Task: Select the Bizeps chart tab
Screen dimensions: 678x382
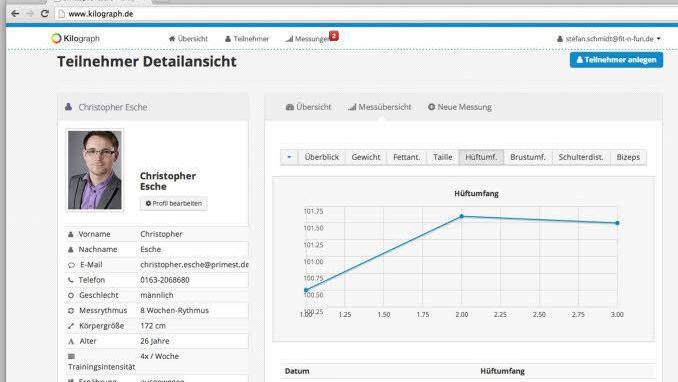Action: tap(628, 157)
